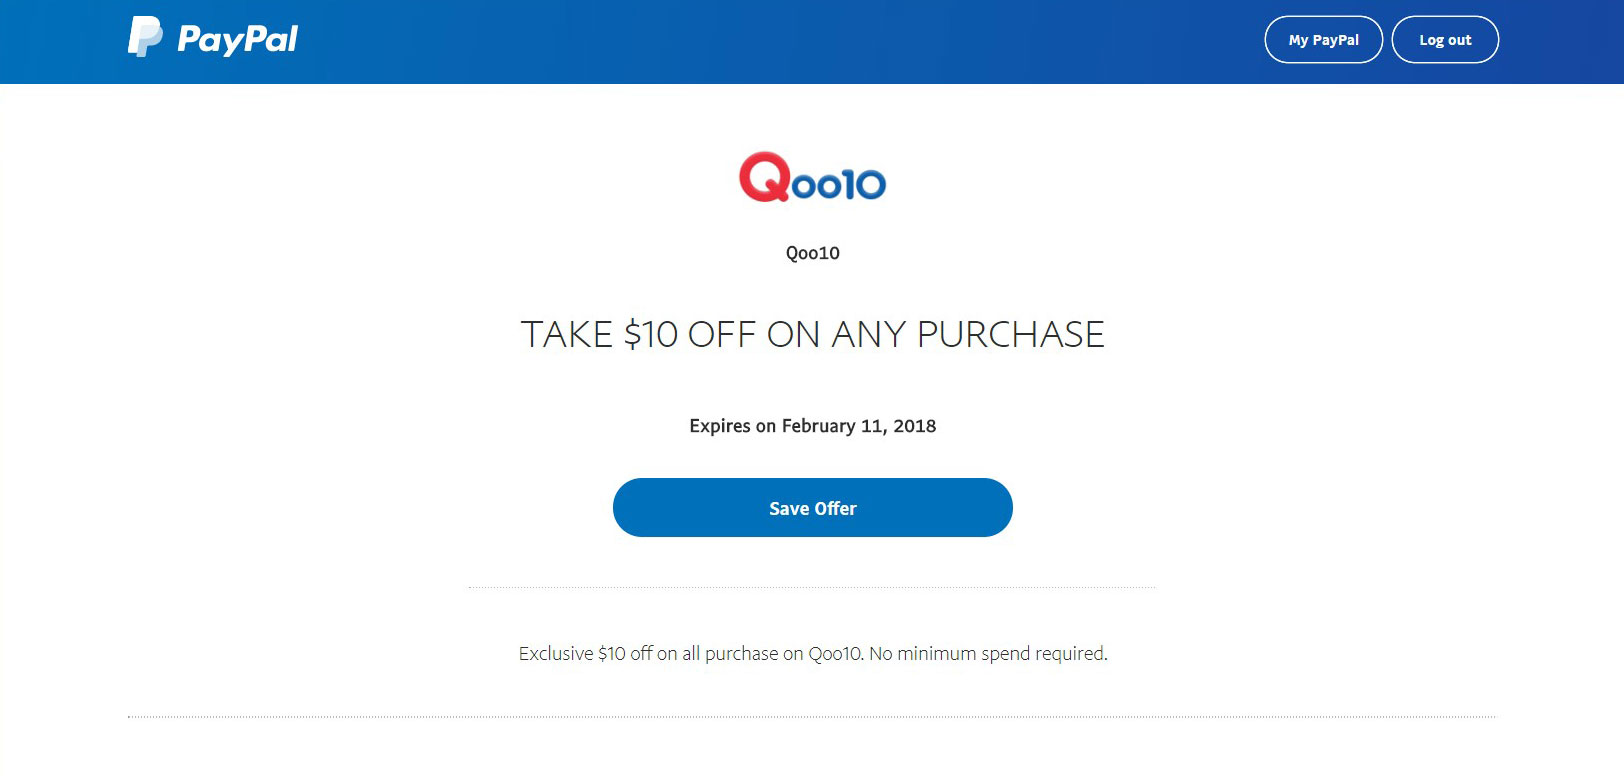Click the 'No minimum spend required' text
Image resolution: width=1624 pixels, height=776 pixels.
pos(990,653)
